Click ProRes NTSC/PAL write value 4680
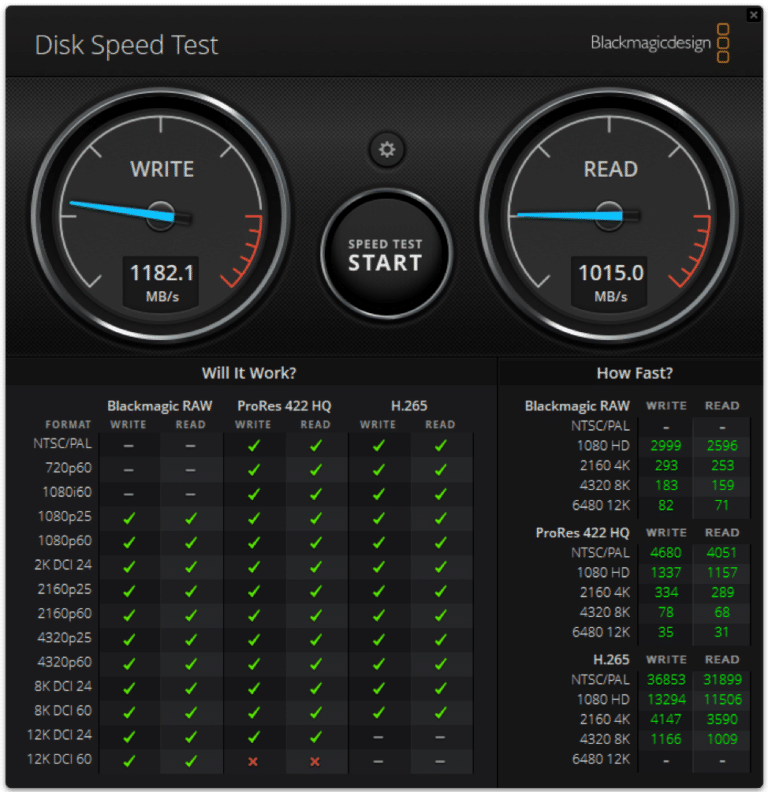 coord(666,553)
